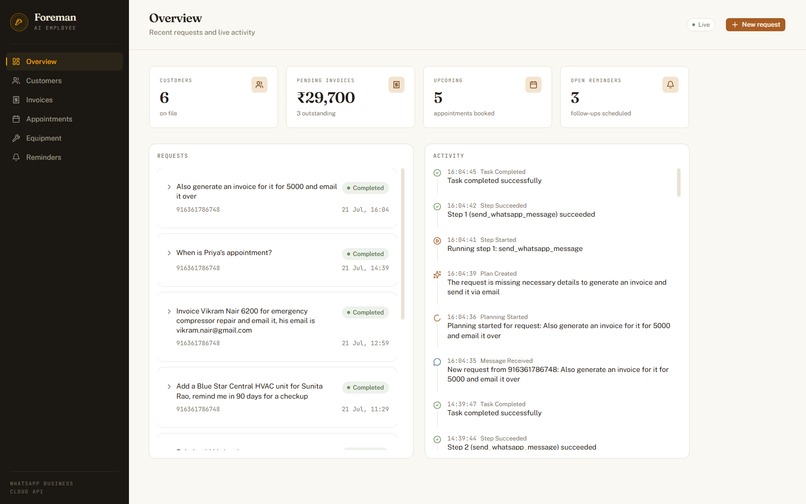Viewport: 806px width, 504px height.
Task: Click the Plan Created sparkle icon in Activity
Action: (x=437, y=275)
